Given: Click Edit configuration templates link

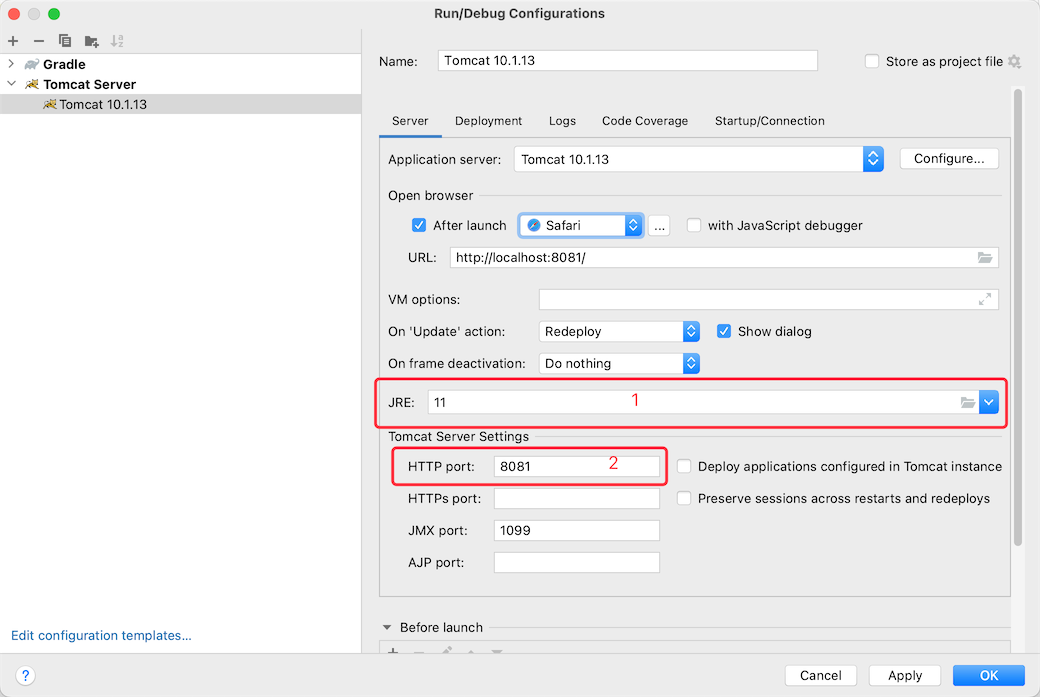Looking at the screenshot, I should [x=101, y=635].
